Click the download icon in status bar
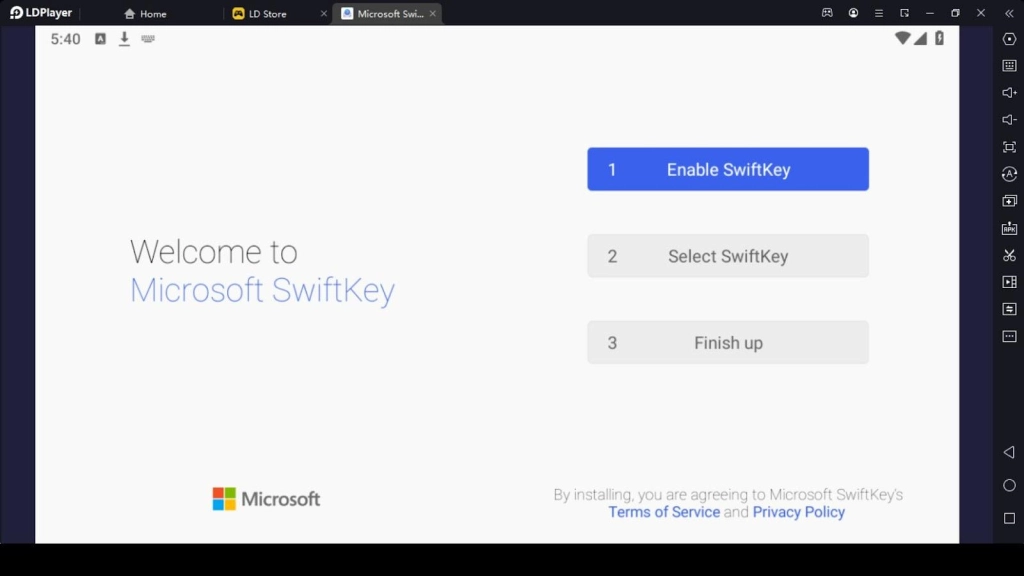 [x=124, y=39]
